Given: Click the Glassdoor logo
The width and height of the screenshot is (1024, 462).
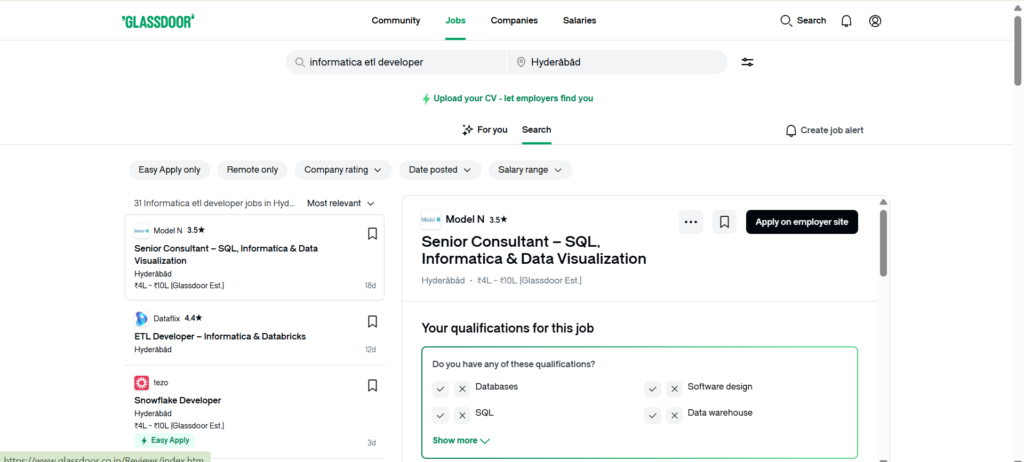Looking at the screenshot, I should pyautogui.click(x=158, y=21).
